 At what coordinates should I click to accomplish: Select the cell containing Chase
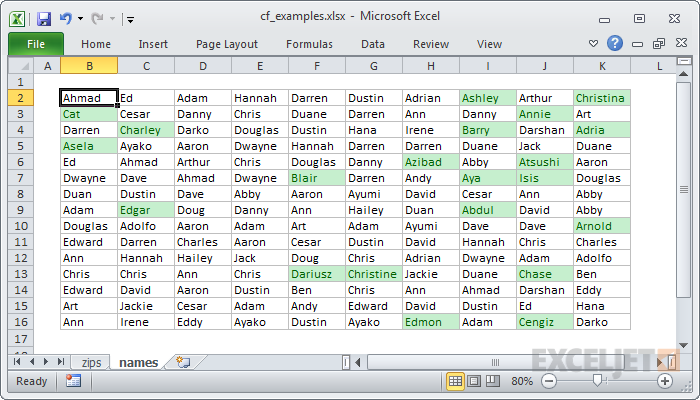[x=545, y=274]
